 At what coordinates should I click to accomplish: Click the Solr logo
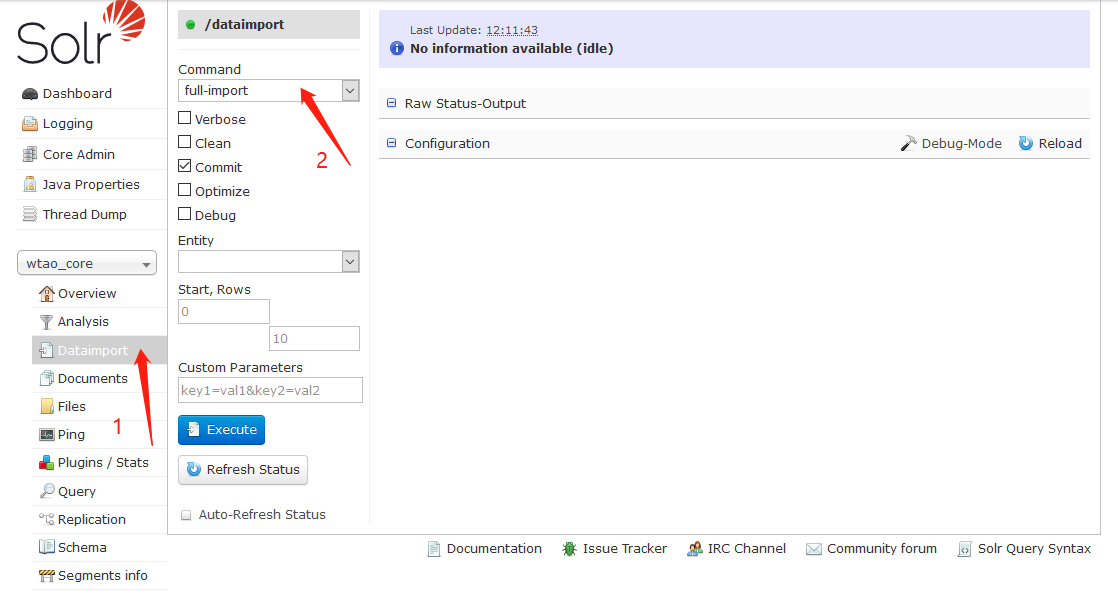click(81, 33)
